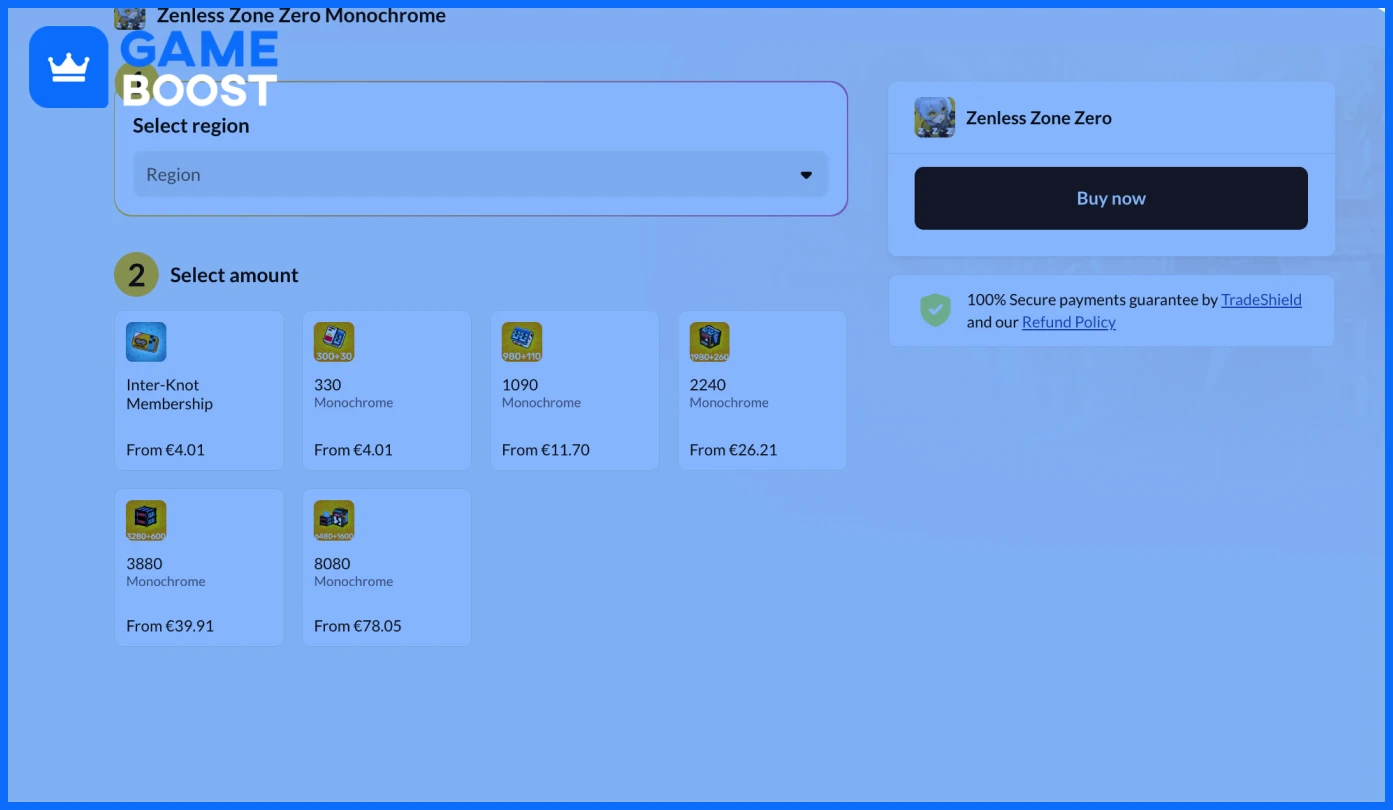The height and width of the screenshot is (810, 1393).
Task: Open the Region dropdown
Action: click(480, 174)
